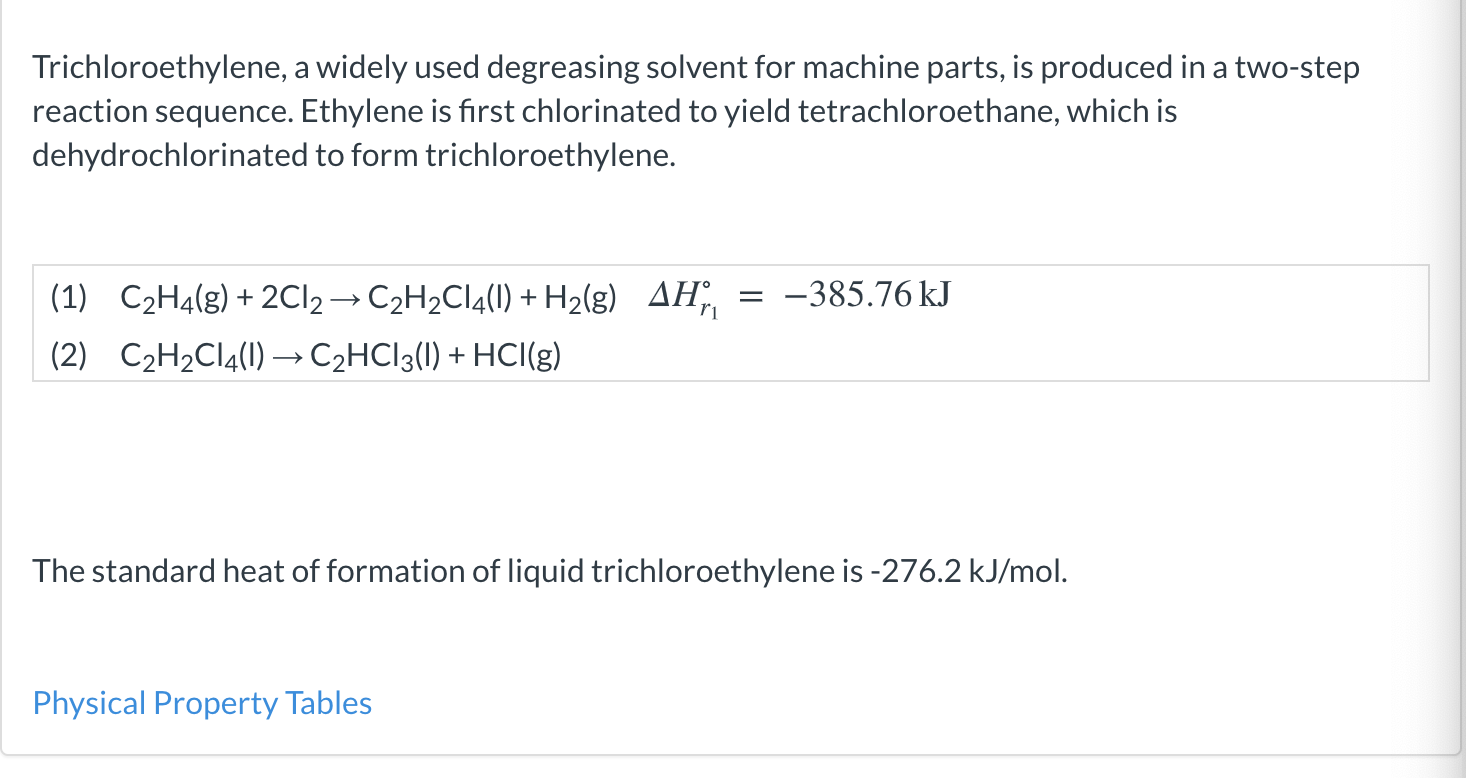
Task: Select equation (1) in the boxed region
Action: coord(400,295)
